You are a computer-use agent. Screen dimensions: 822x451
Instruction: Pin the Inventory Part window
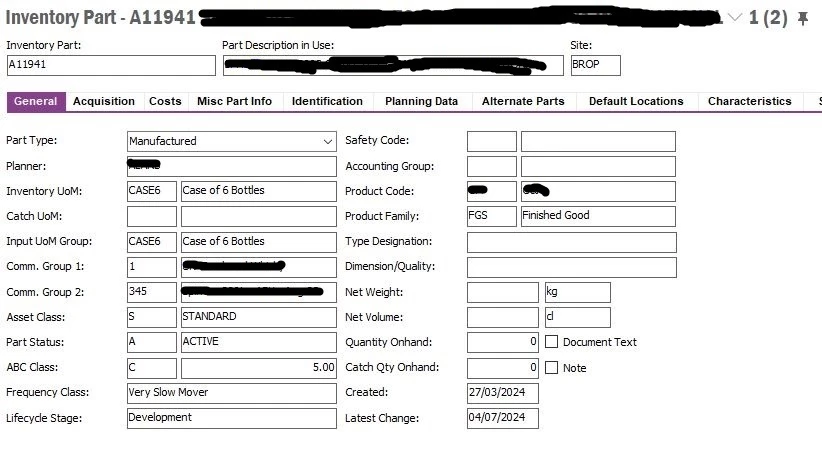(803, 18)
